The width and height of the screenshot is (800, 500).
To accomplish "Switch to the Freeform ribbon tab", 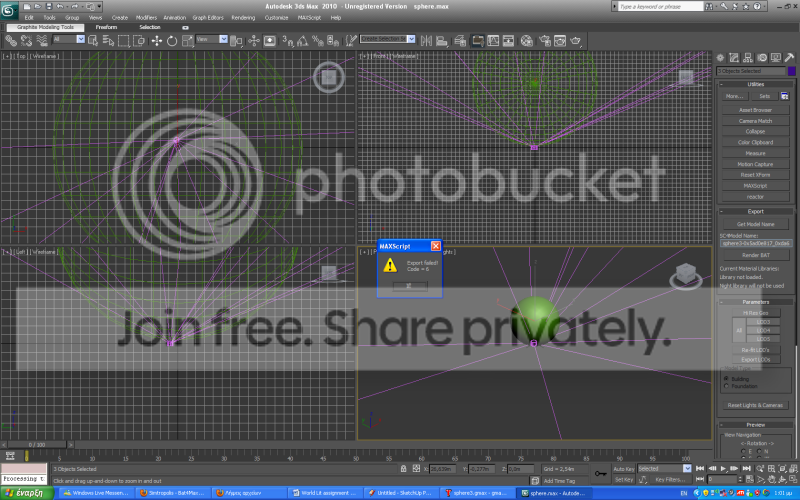I will 106,27.
